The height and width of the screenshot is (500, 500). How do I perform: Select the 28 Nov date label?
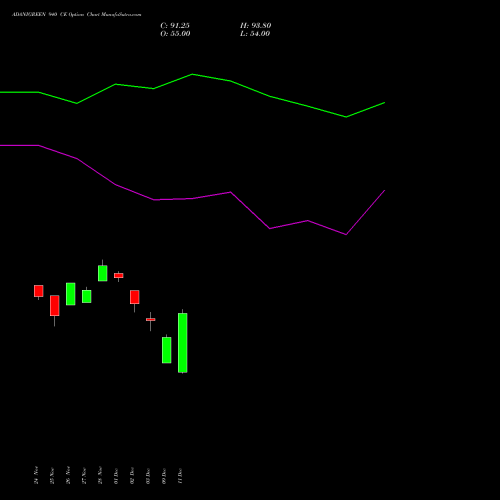[x=100, y=475]
